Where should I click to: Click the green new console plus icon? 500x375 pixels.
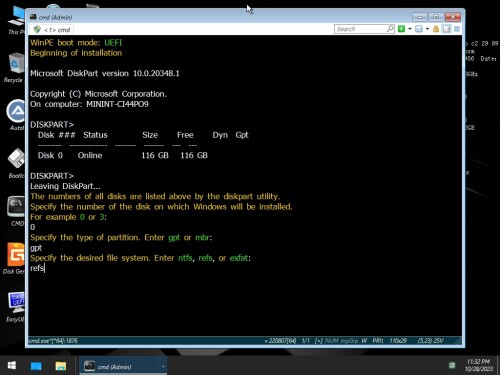401,29
